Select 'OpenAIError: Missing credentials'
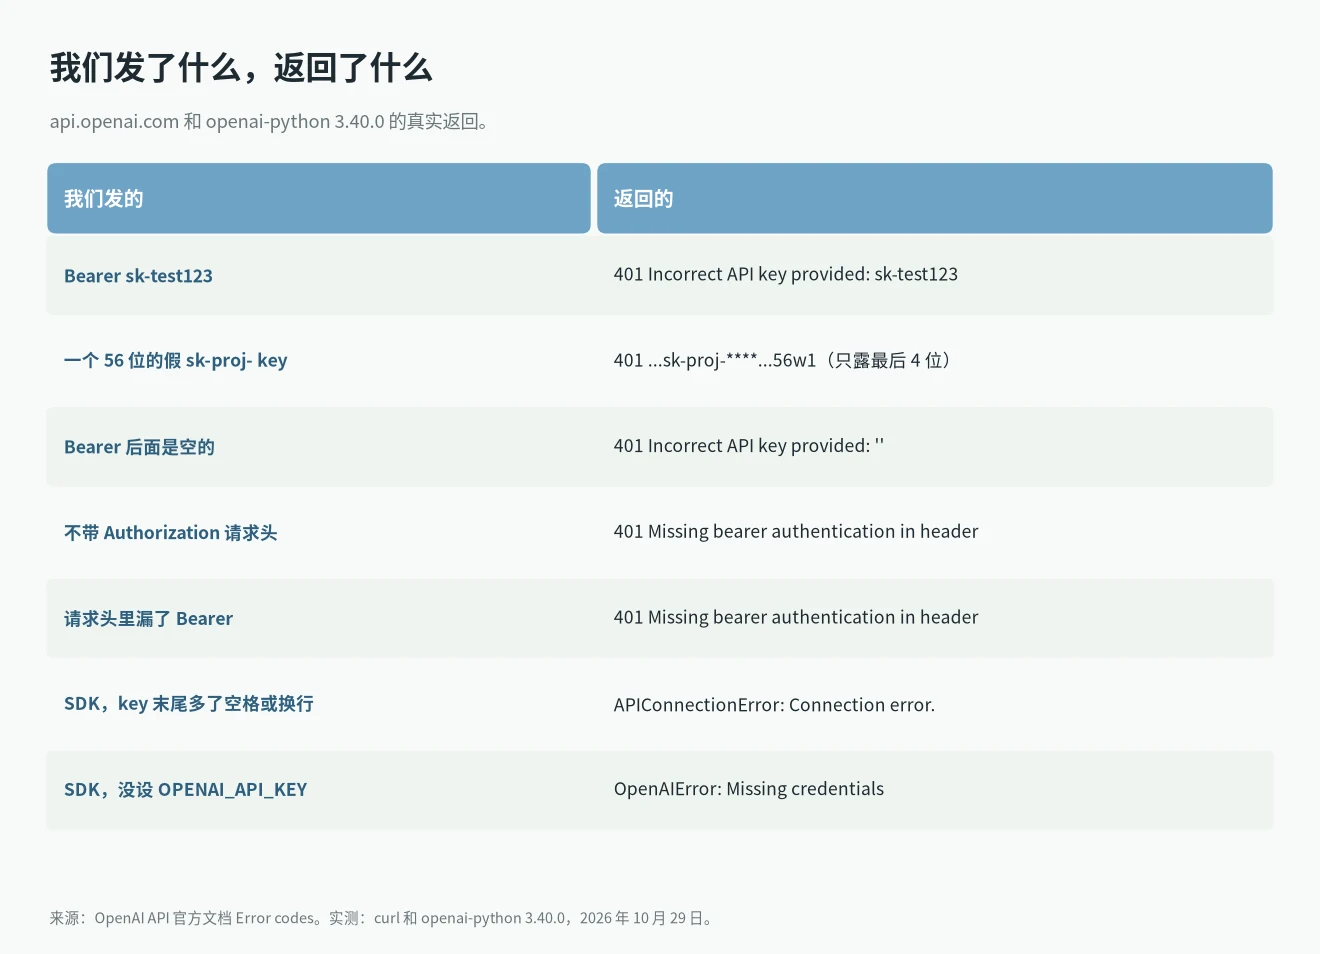Image resolution: width=1320 pixels, height=954 pixels. (x=749, y=789)
